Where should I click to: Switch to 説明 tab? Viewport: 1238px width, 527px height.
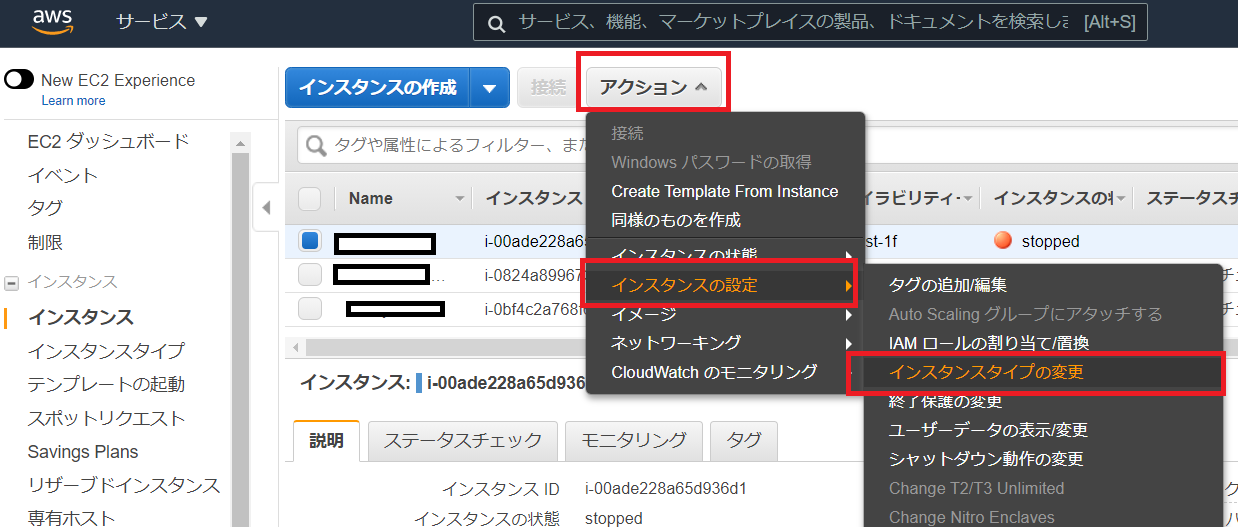coord(326,440)
